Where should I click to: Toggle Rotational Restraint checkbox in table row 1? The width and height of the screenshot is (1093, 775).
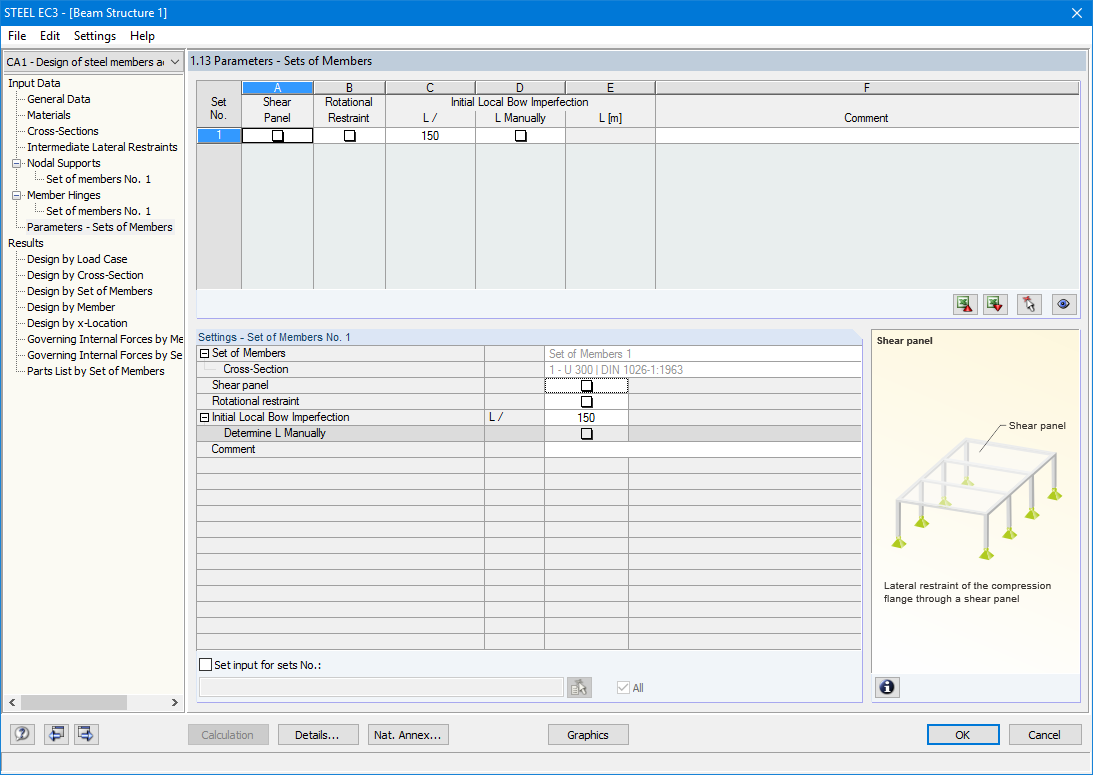pos(349,136)
